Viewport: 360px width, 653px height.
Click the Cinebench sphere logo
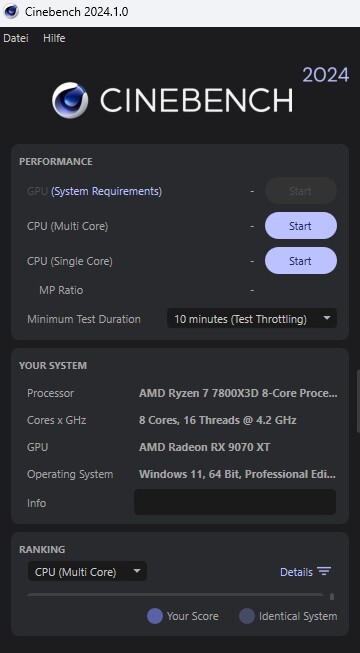coord(70,100)
